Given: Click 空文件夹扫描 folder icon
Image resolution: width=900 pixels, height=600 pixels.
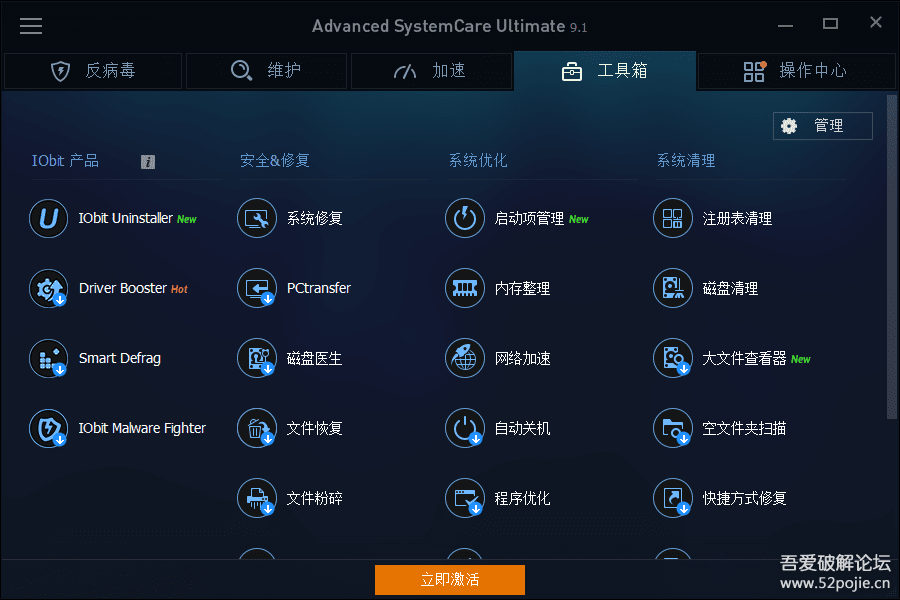Looking at the screenshot, I should click(x=673, y=428).
